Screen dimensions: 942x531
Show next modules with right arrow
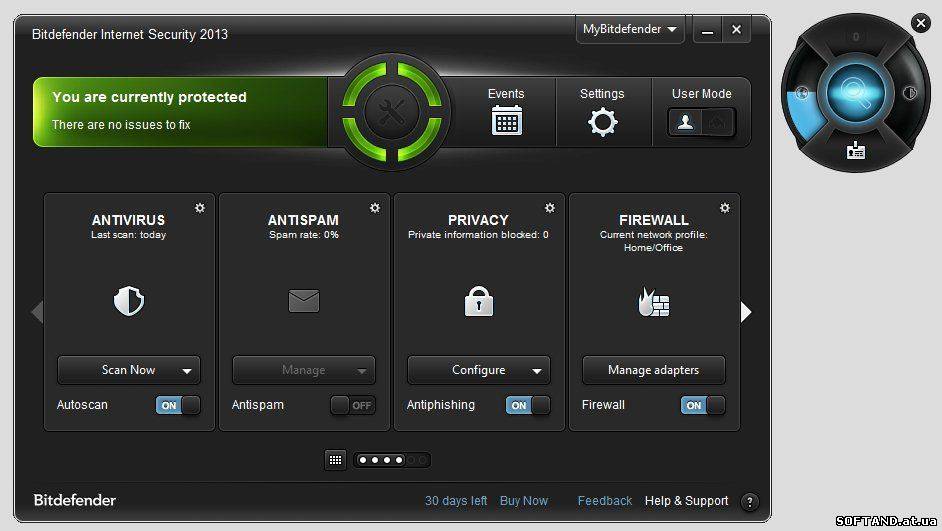[x=746, y=312]
